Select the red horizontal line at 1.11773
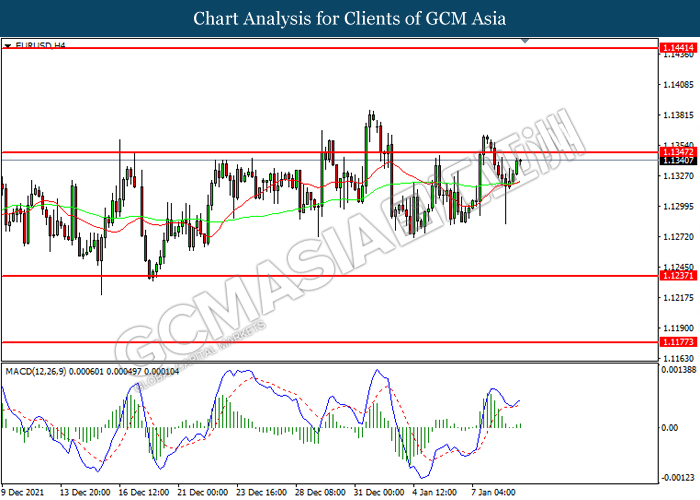This screenshot has width=700, height=500. point(329,342)
